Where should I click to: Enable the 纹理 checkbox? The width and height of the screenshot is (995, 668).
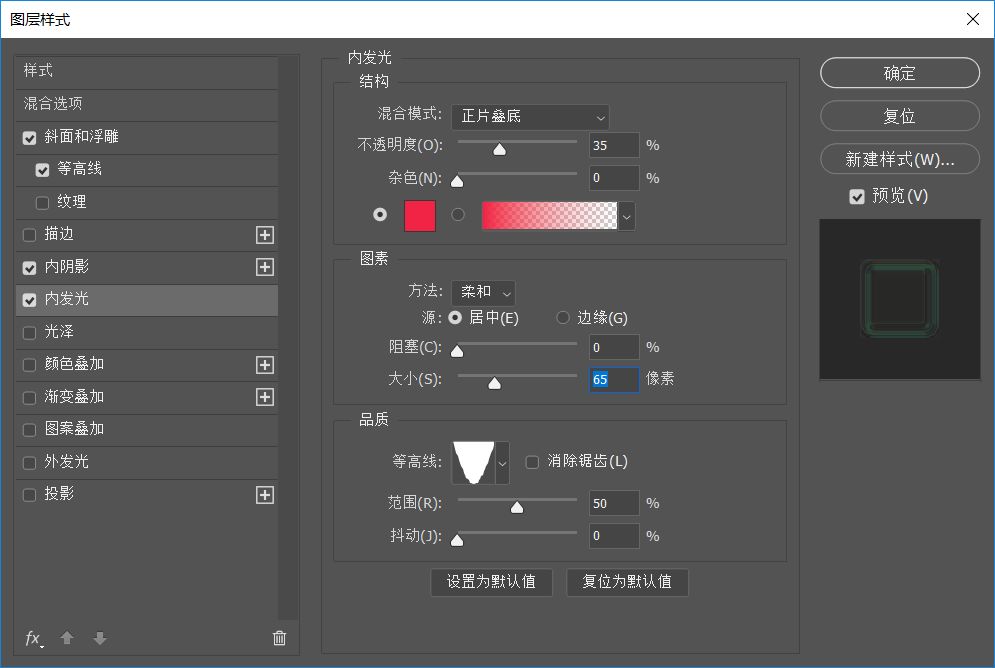coord(42,203)
